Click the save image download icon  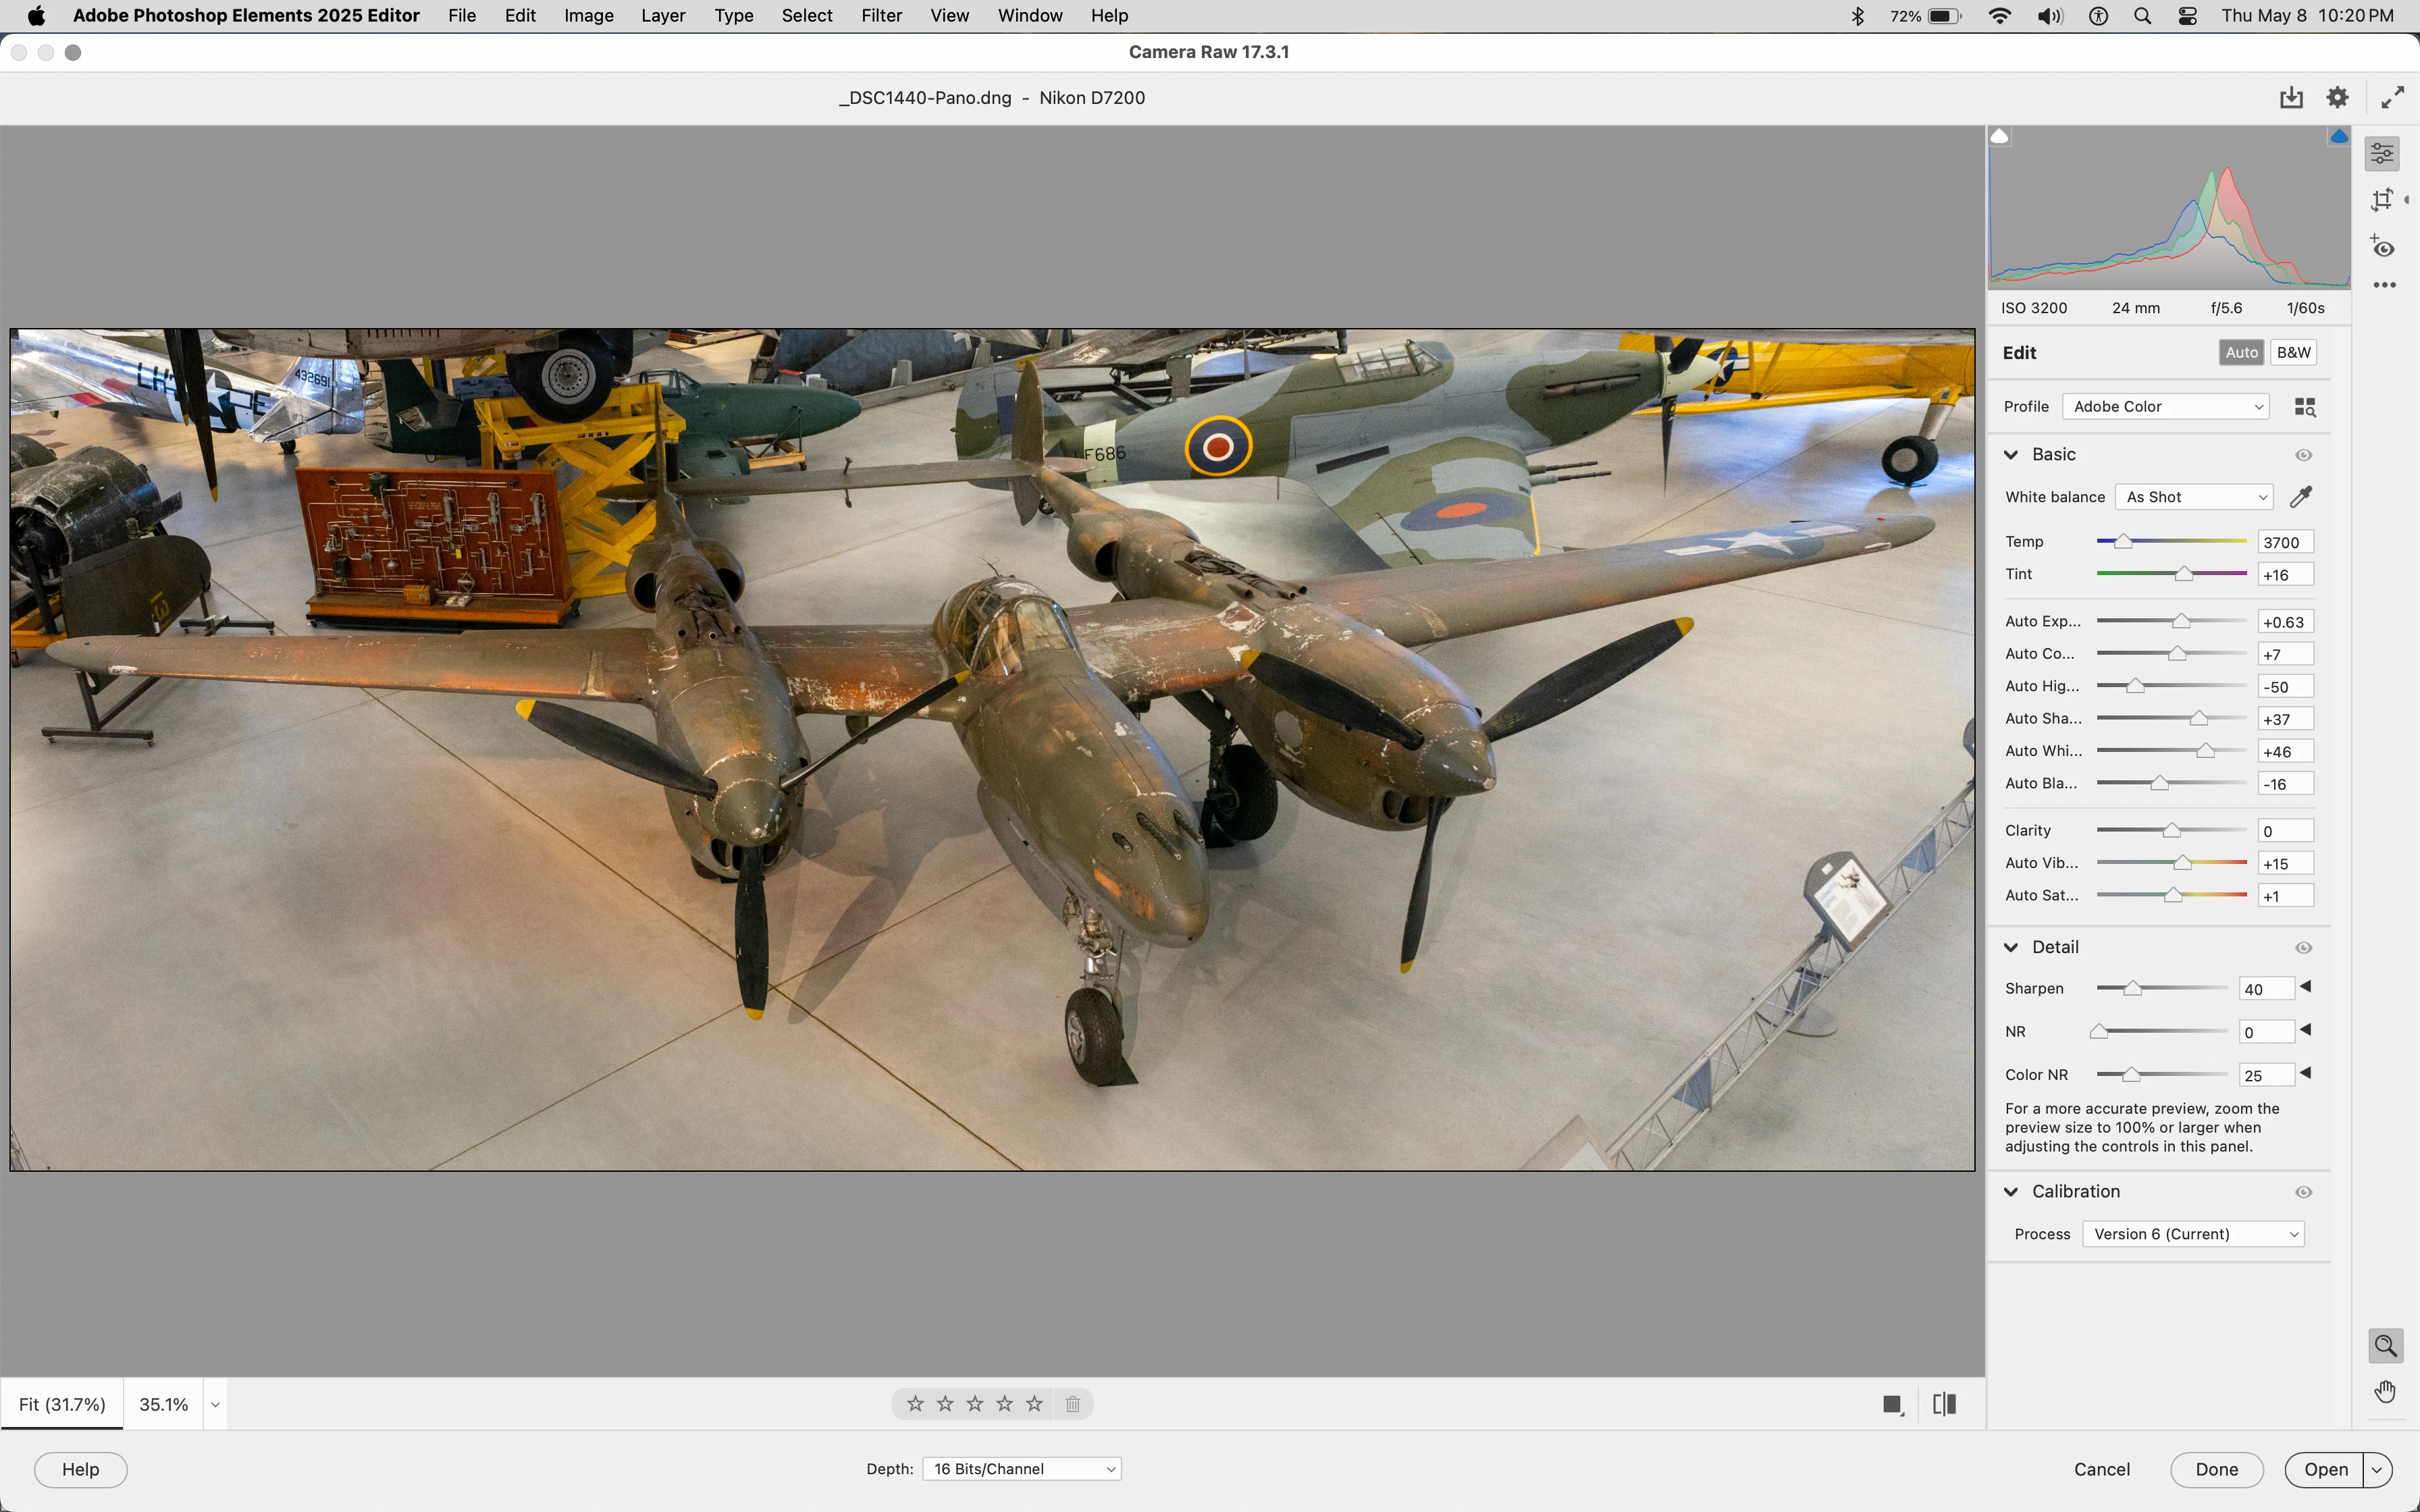(2291, 97)
